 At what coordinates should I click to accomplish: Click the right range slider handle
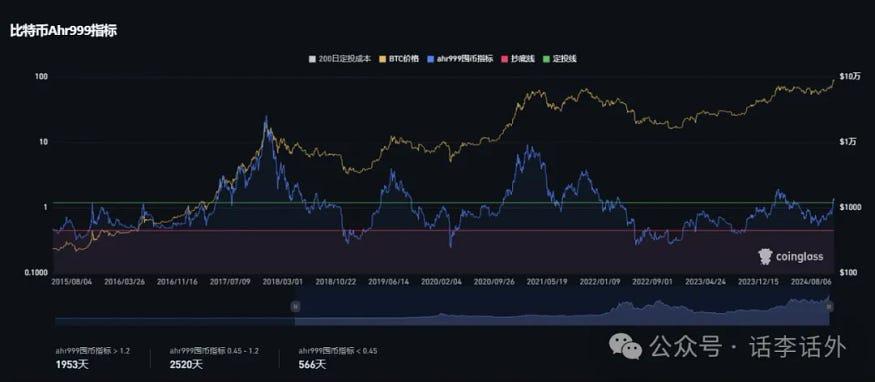point(829,306)
